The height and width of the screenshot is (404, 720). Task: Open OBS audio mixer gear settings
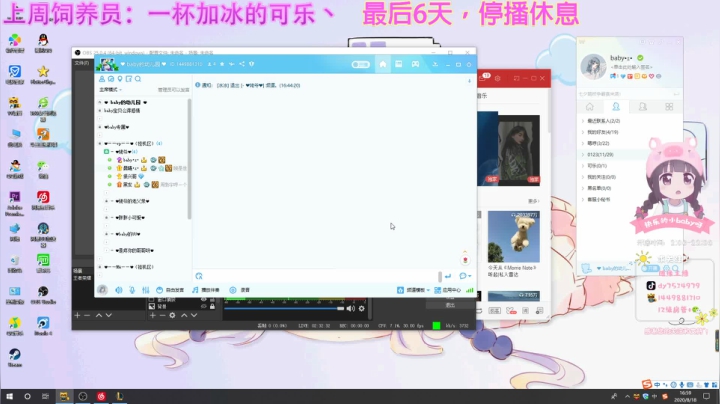[362, 309]
